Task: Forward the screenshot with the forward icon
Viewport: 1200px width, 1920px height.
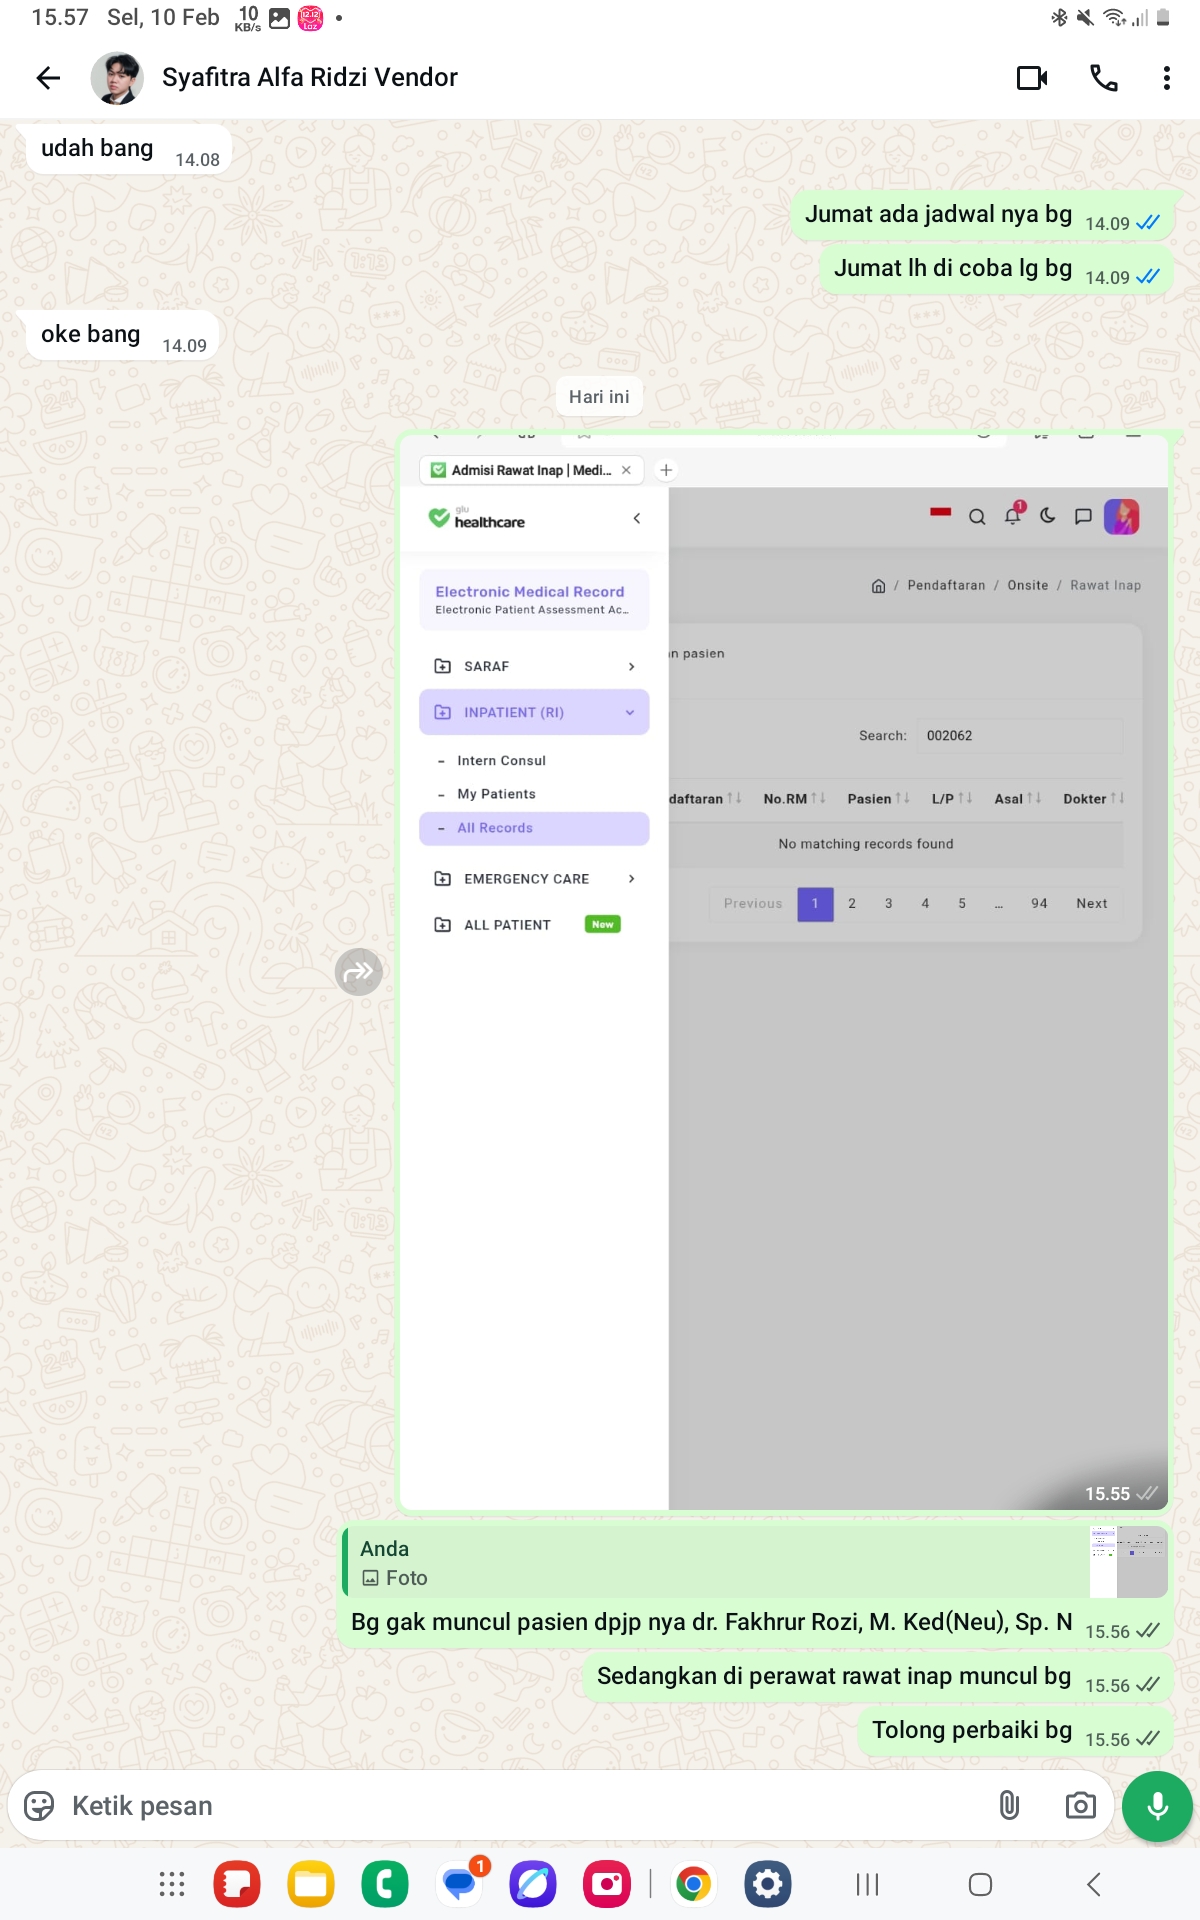Action: [x=358, y=971]
